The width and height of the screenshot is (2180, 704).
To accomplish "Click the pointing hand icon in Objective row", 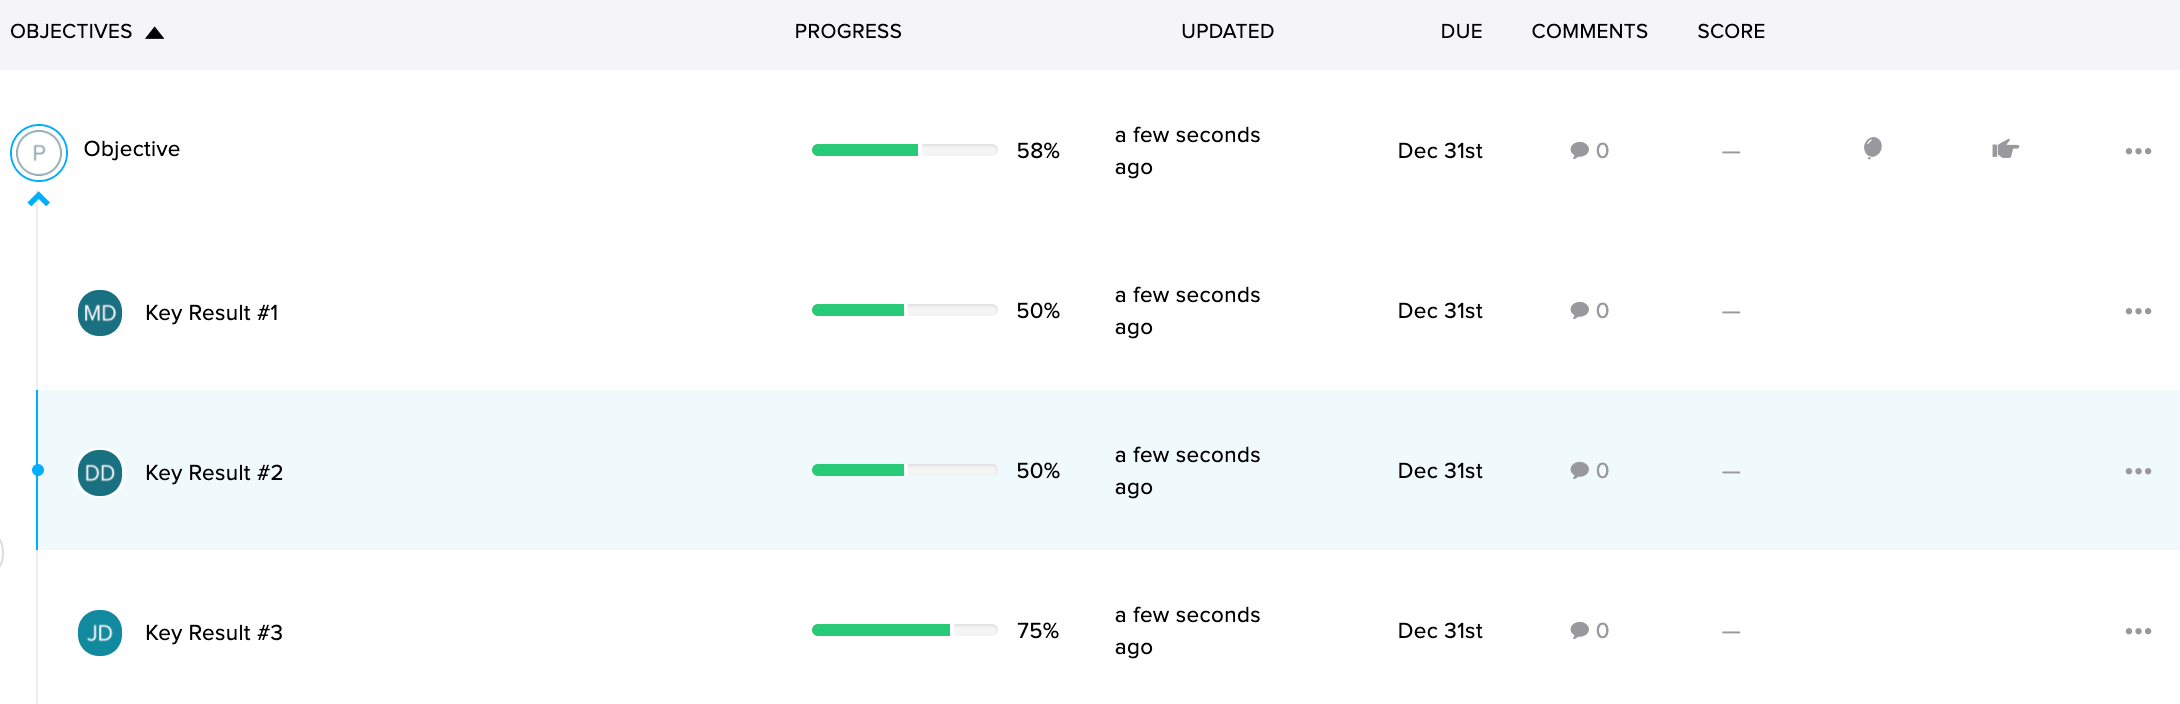I will 2005,150.
